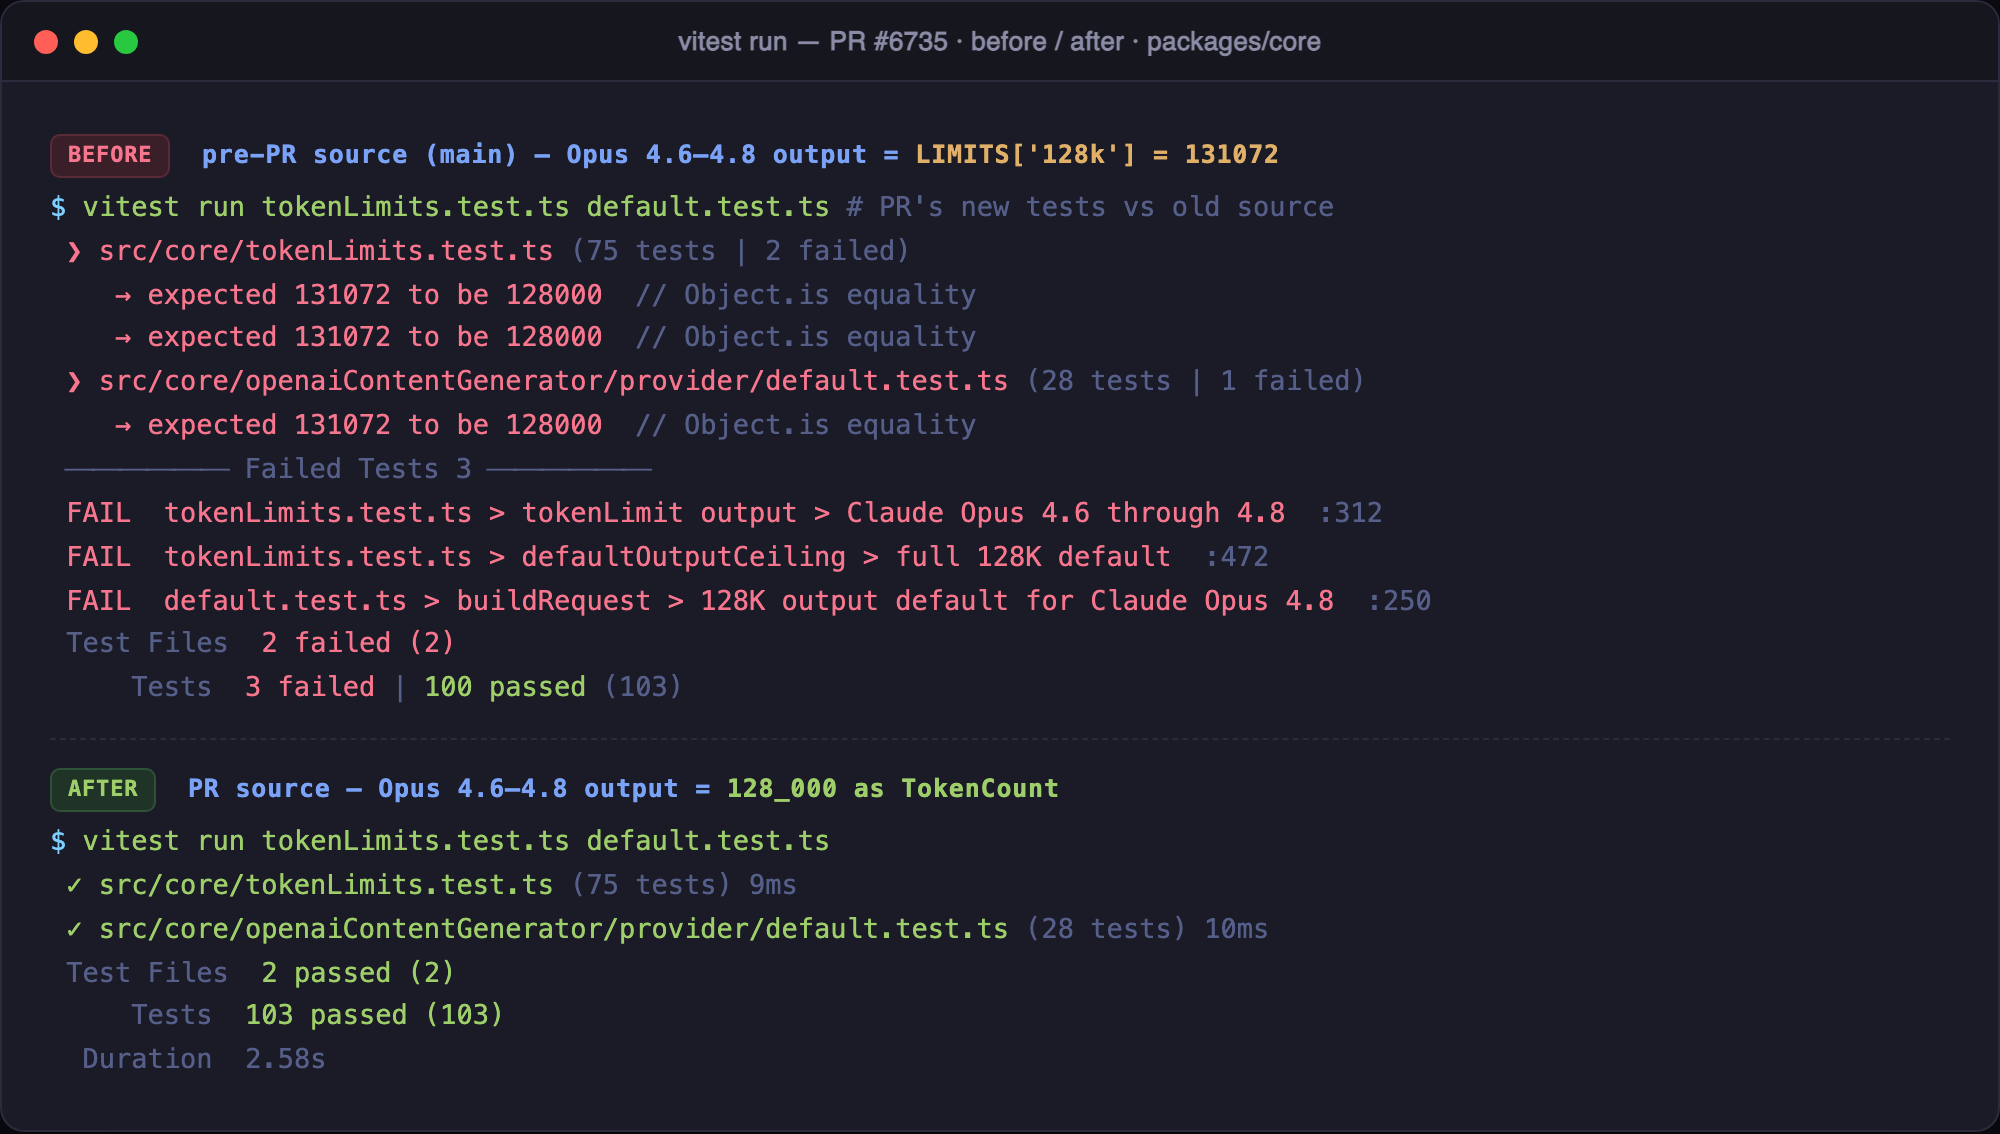Click '100 passed' in Tests summary
This screenshot has width=2000, height=1134.
pyautogui.click(x=505, y=687)
